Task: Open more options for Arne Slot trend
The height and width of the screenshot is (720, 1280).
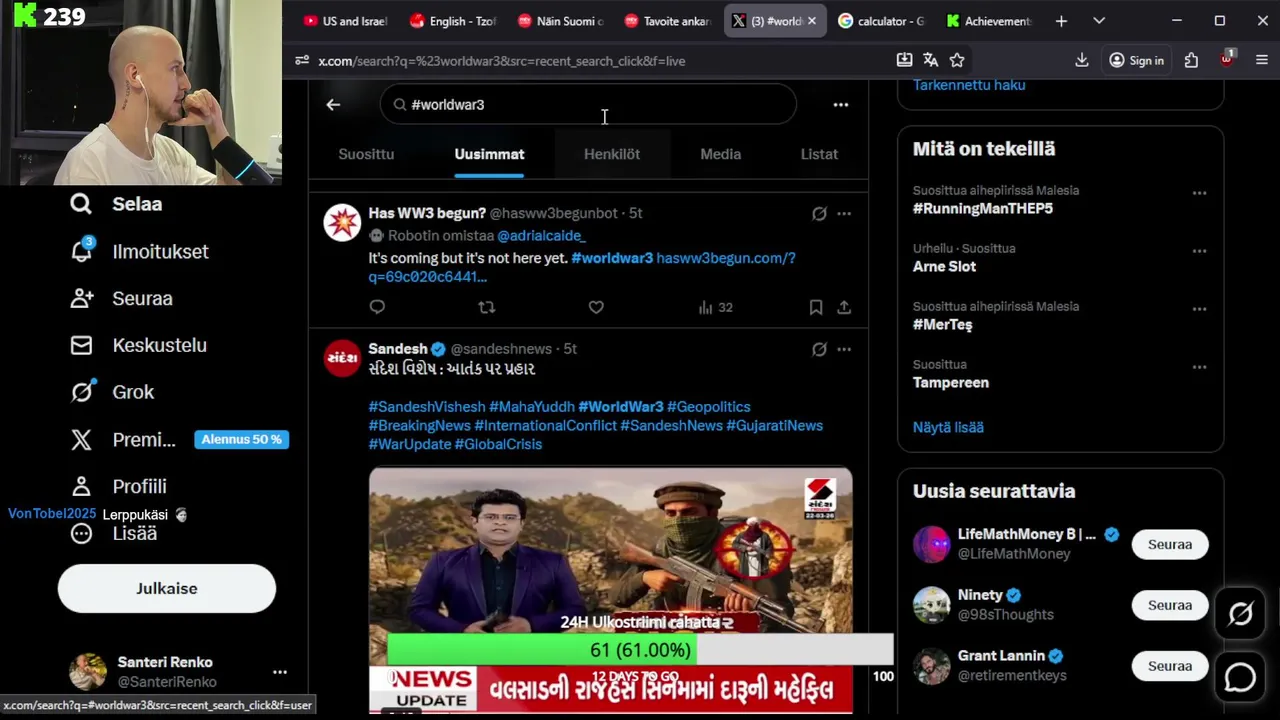Action: pos(1199,251)
